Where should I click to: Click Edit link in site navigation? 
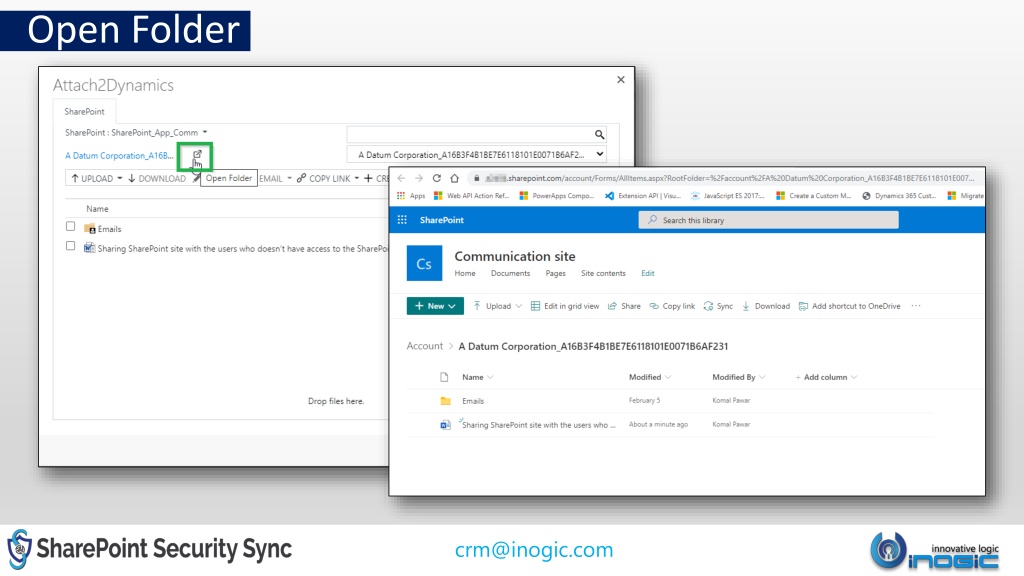[x=648, y=274]
